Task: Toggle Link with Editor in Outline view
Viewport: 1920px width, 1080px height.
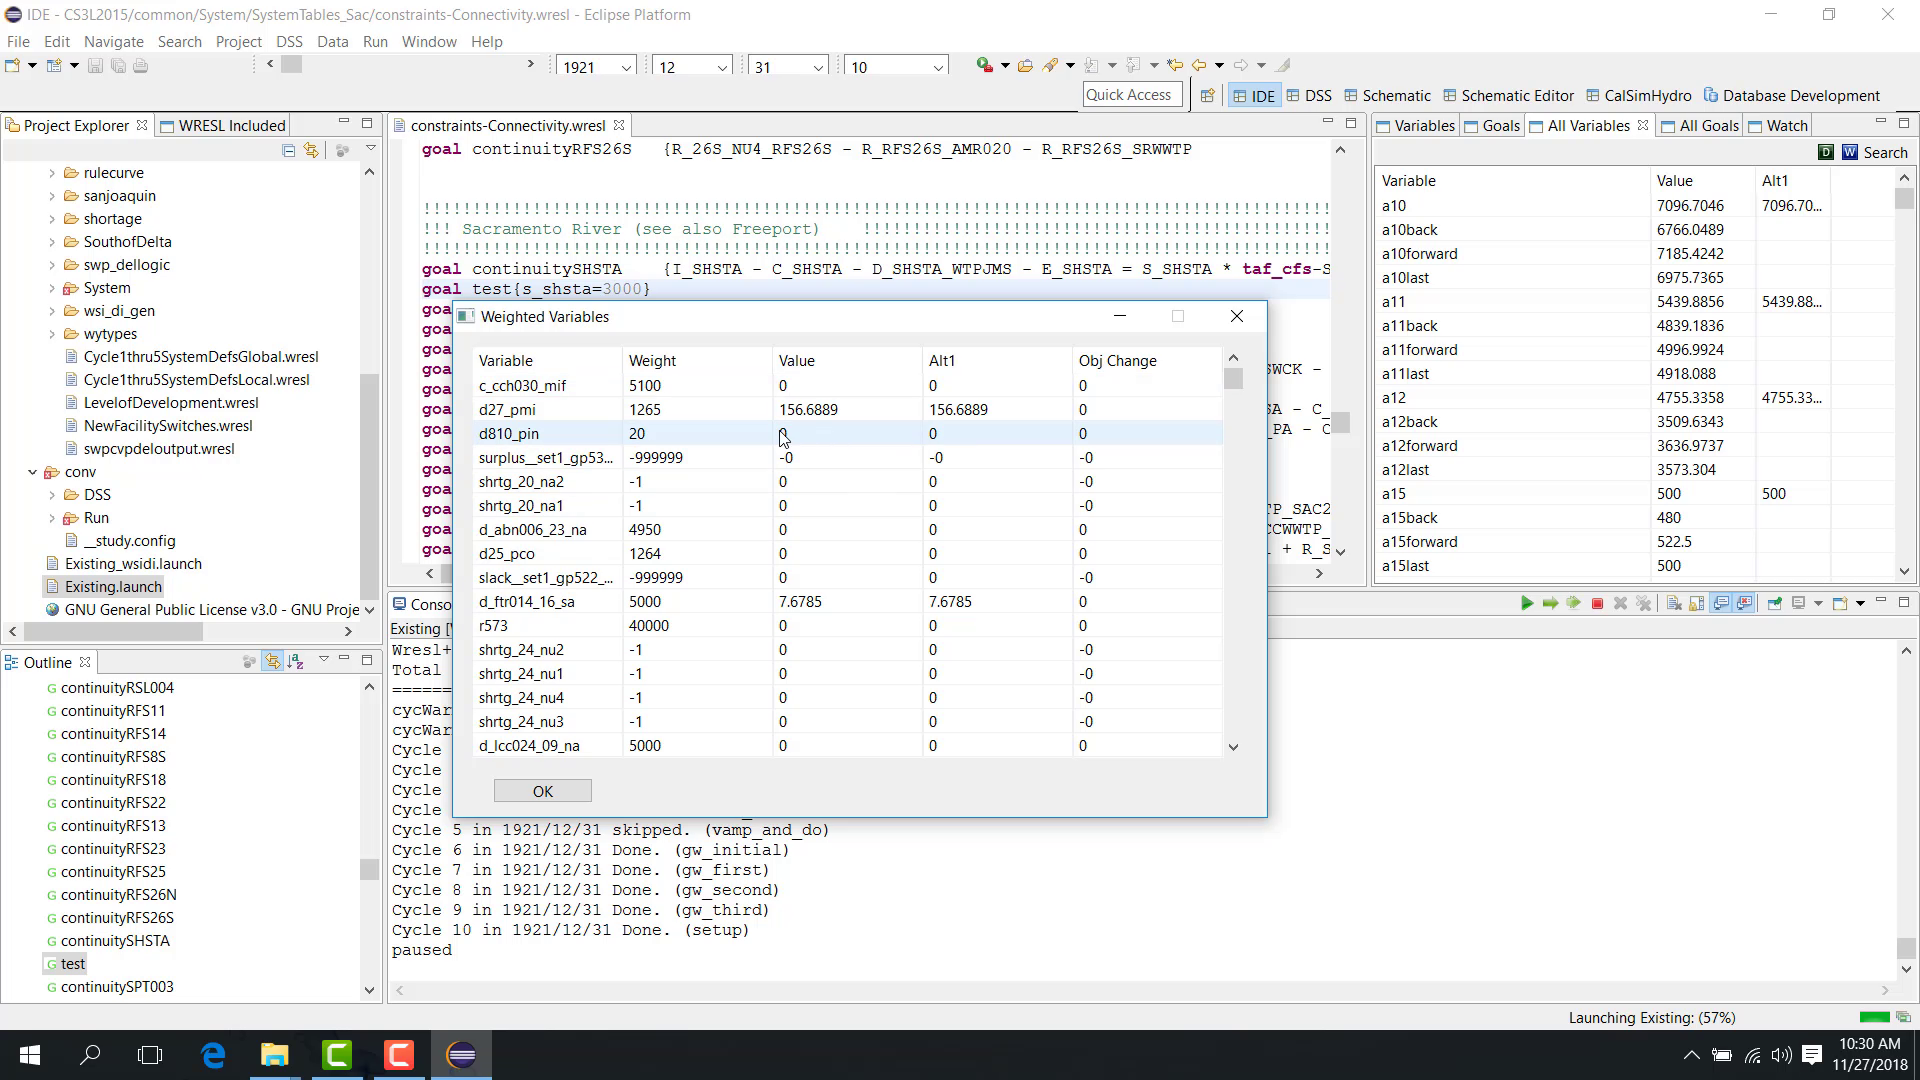Action: 272,661
